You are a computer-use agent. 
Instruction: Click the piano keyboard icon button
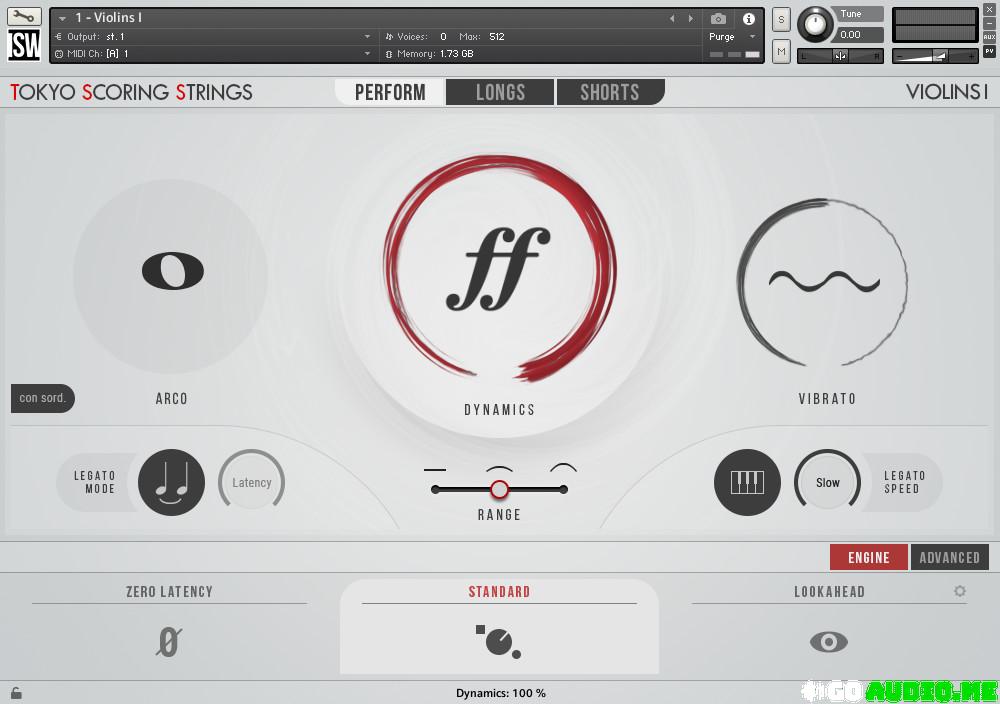click(747, 483)
